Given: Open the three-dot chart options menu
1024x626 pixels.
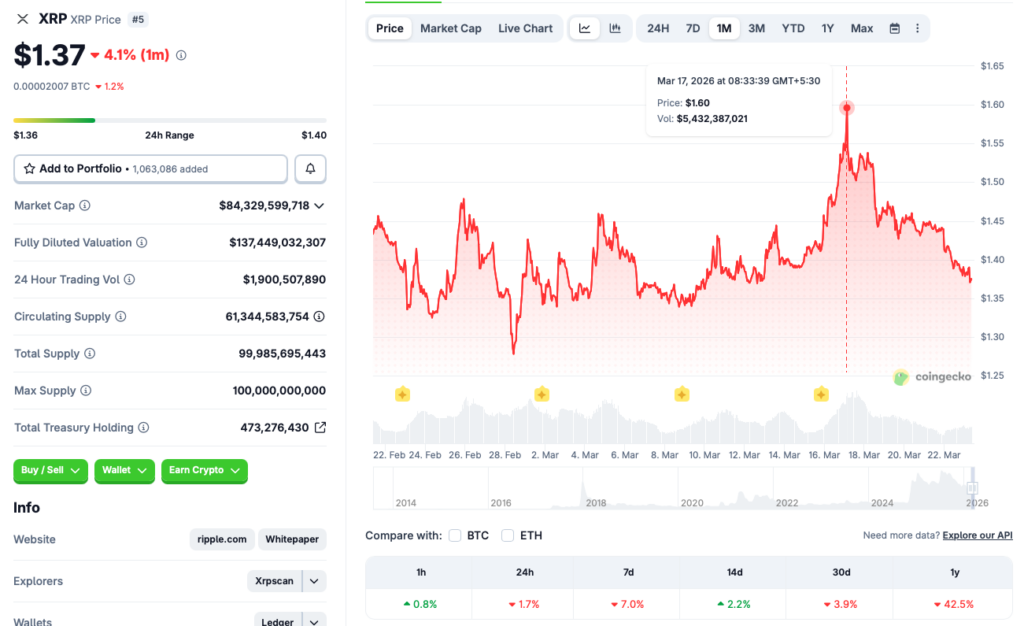Looking at the screenshot, I should 917,28.
